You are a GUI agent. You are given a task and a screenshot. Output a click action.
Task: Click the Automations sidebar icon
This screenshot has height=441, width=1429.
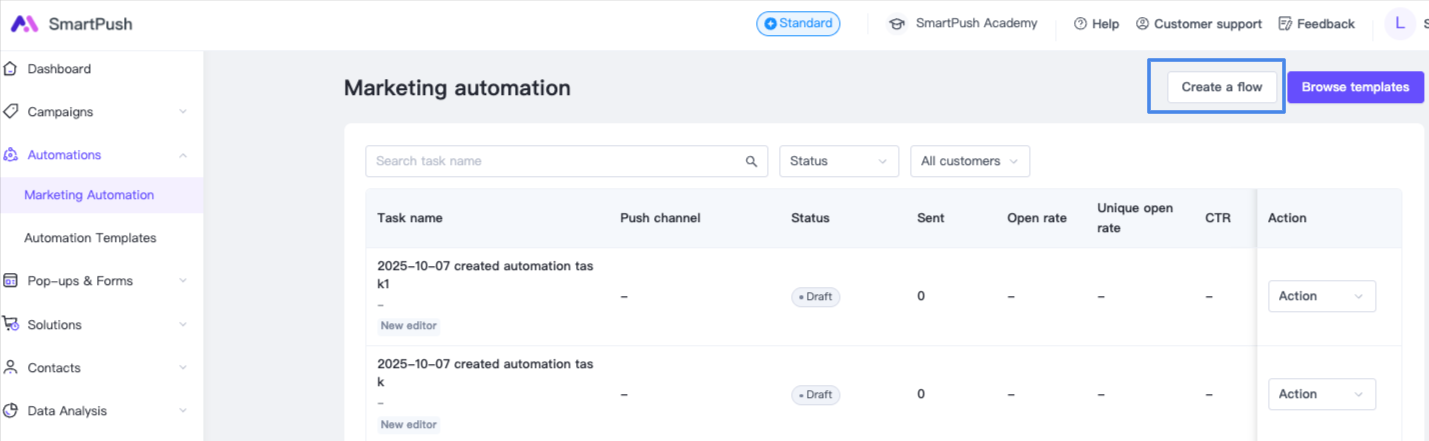(x=11, y=155)
